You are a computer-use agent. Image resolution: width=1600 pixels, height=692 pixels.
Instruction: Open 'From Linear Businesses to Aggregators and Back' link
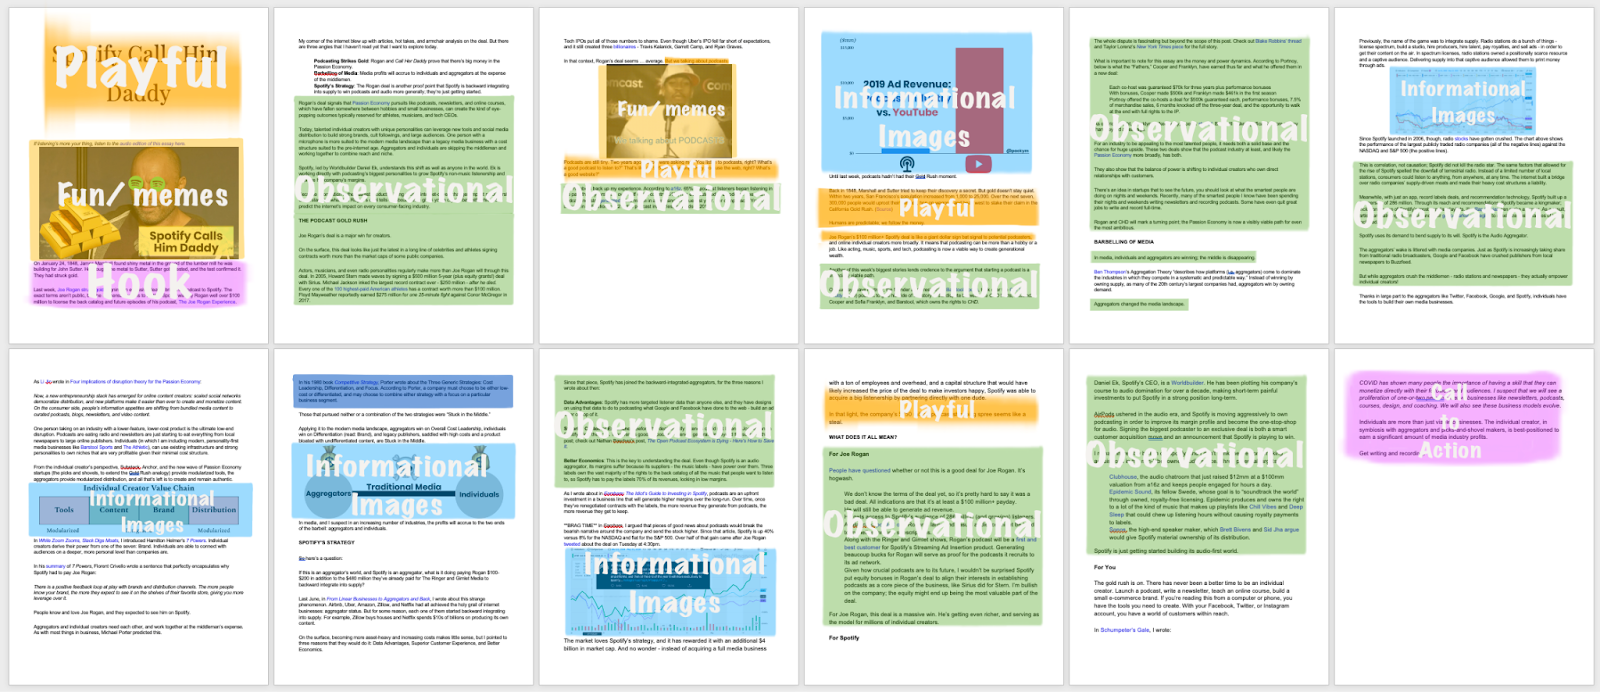(377, 598)
